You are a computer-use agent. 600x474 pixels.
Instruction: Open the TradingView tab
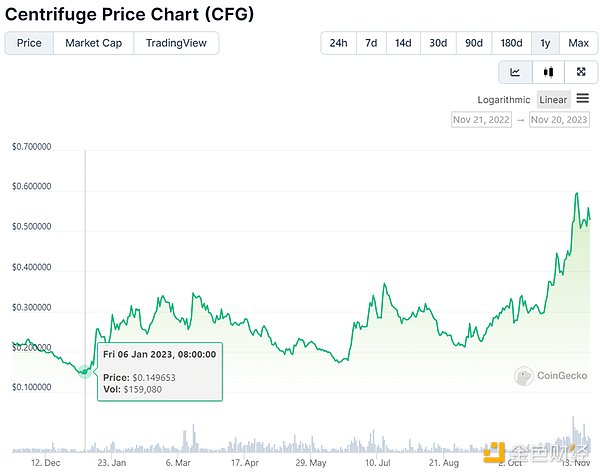pos(176,43)
